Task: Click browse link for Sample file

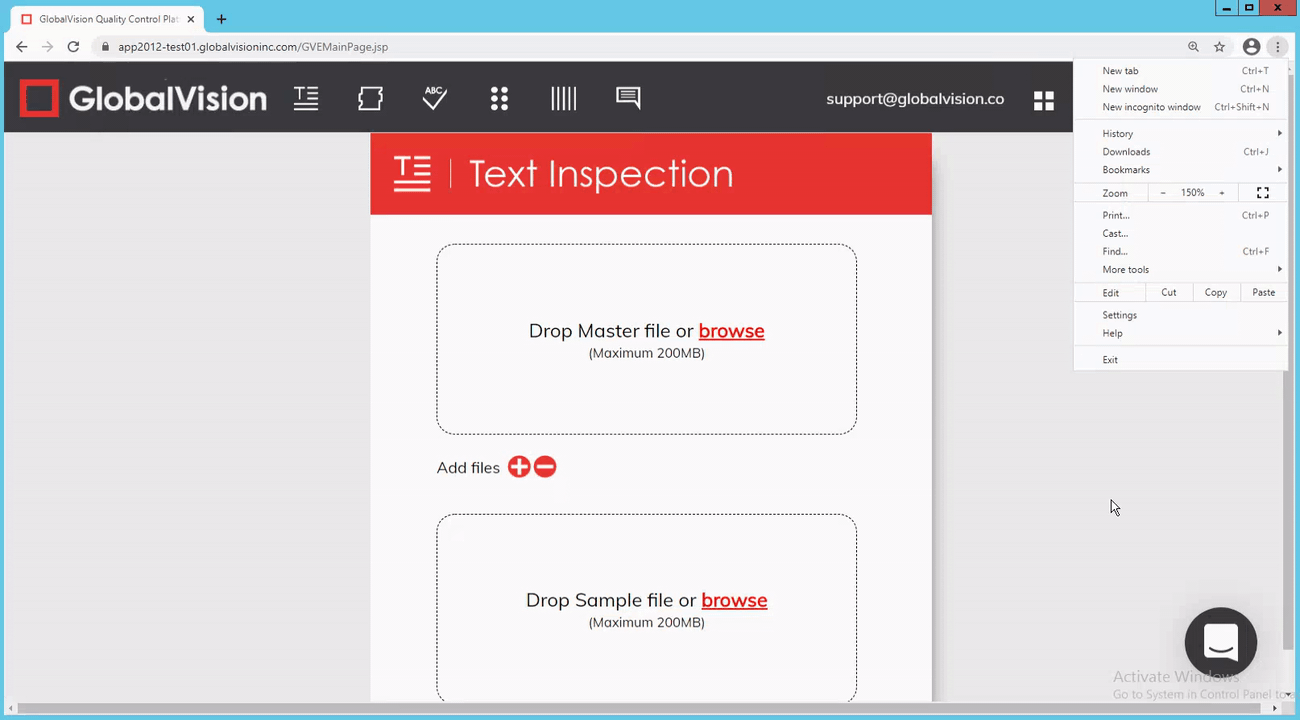Action: [x=734, y=600]
